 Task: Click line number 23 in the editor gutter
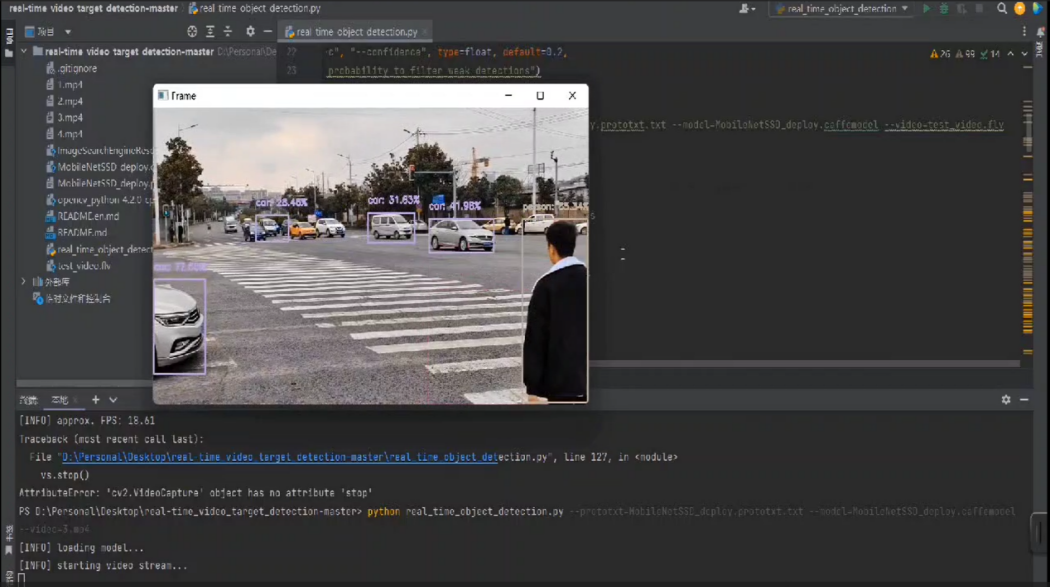[x=291, y=70]
